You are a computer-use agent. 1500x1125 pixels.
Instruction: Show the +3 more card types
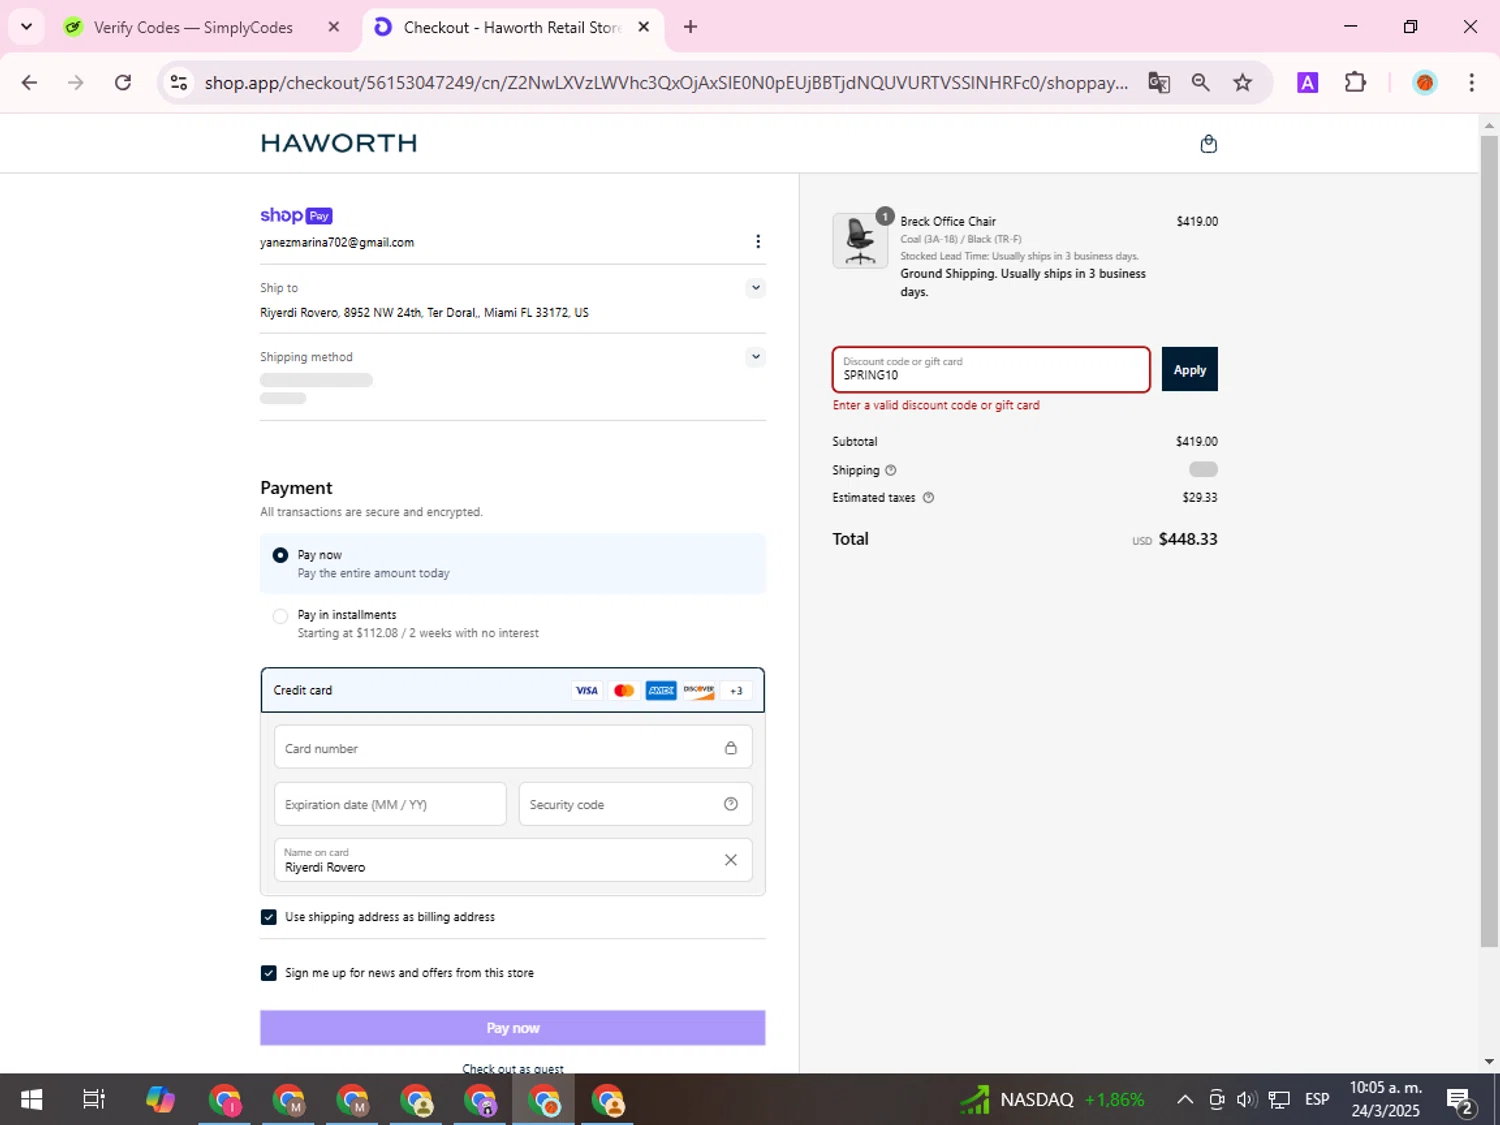point(736,690)
